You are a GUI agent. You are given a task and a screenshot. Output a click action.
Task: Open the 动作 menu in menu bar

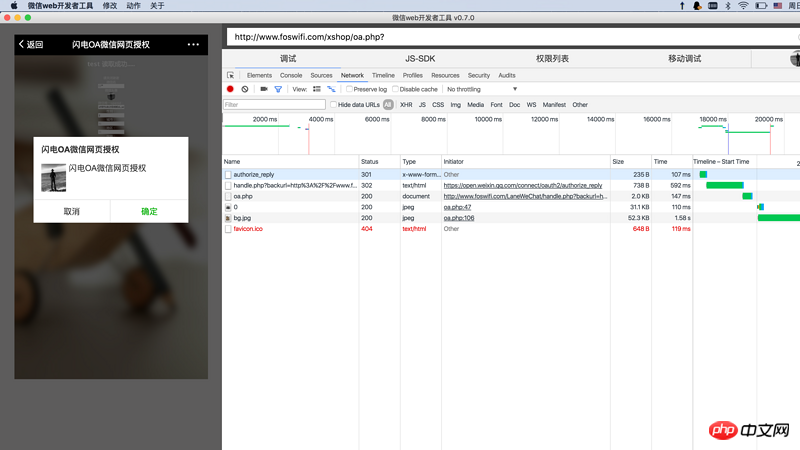[133, 6]
